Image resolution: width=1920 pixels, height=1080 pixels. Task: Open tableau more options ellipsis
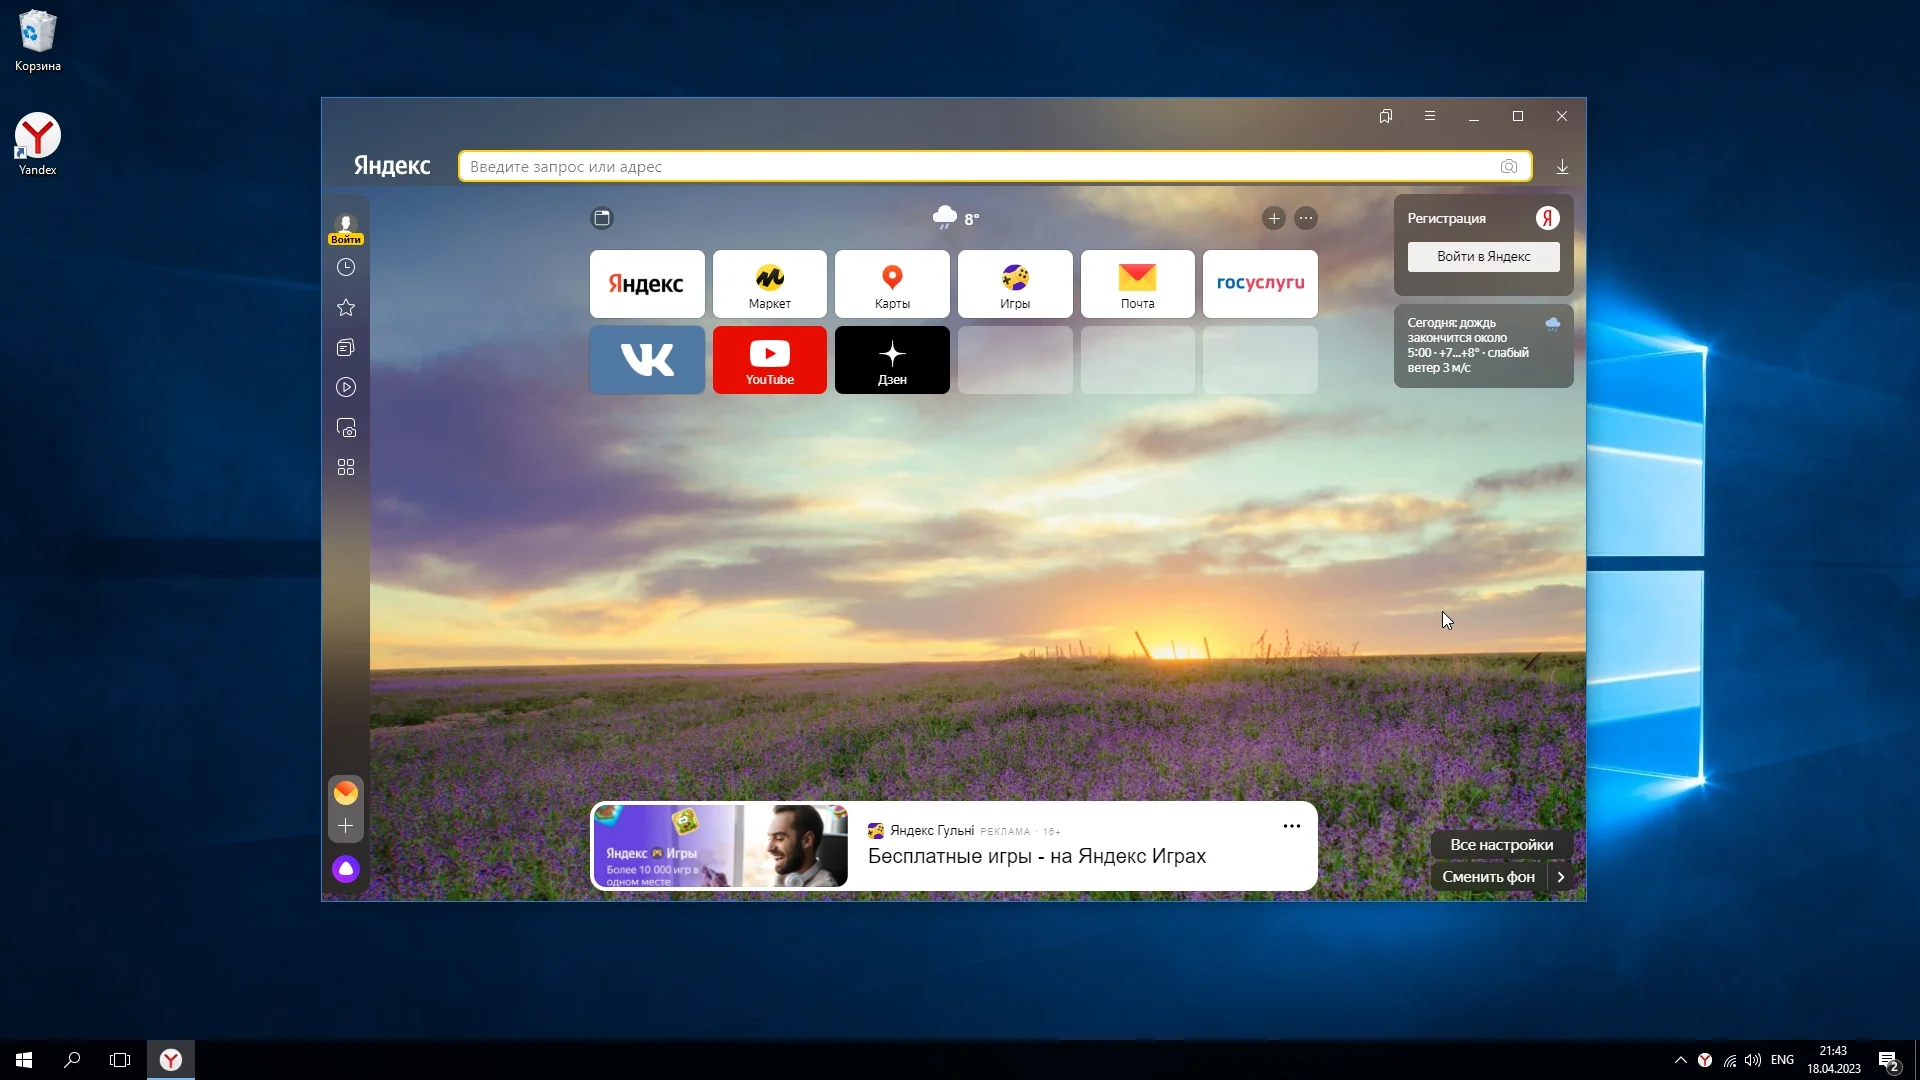[x=1306, y=218]
